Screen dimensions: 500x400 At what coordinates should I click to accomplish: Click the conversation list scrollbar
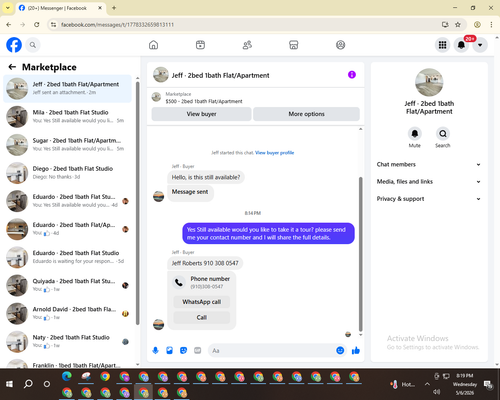pos(137,203)
